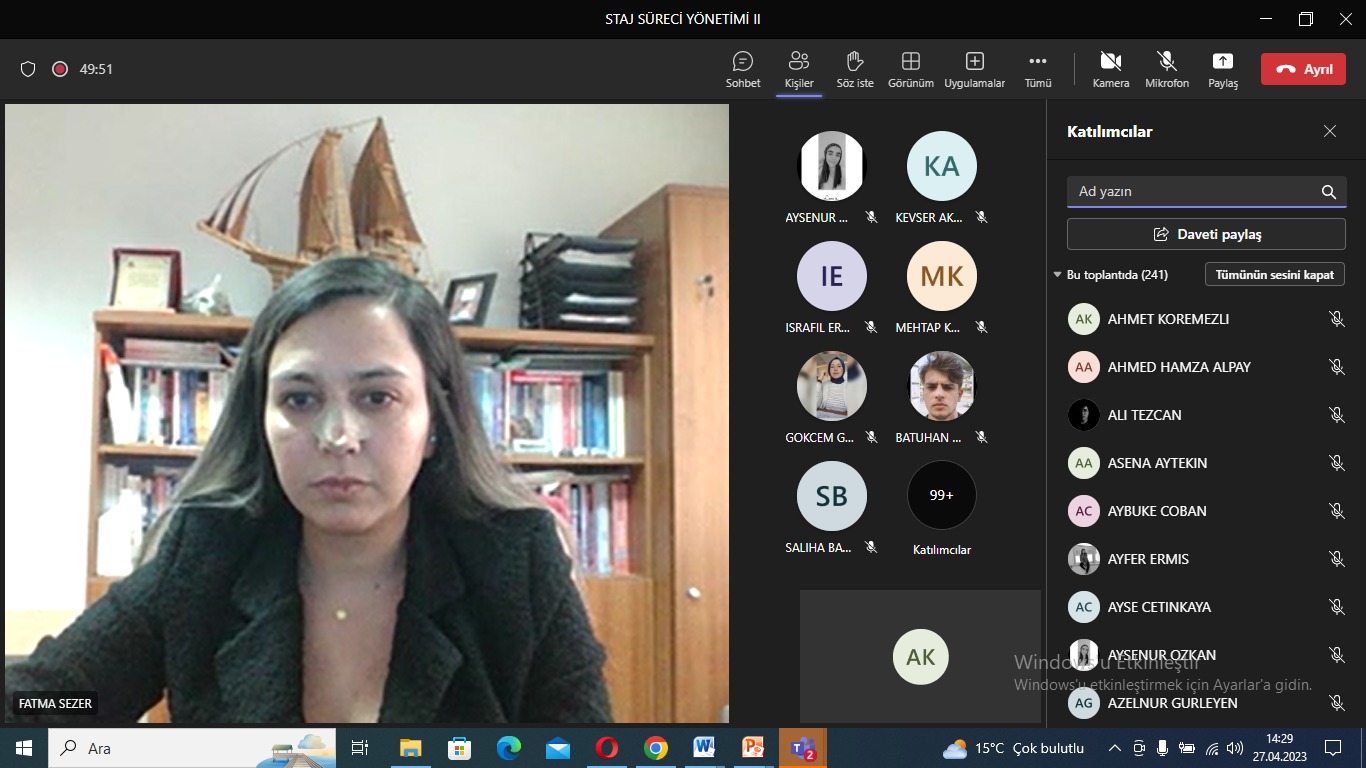Select AYFER ERMIS in participant list
This screenshot has width=1366, height=768.
(1206, 559)
